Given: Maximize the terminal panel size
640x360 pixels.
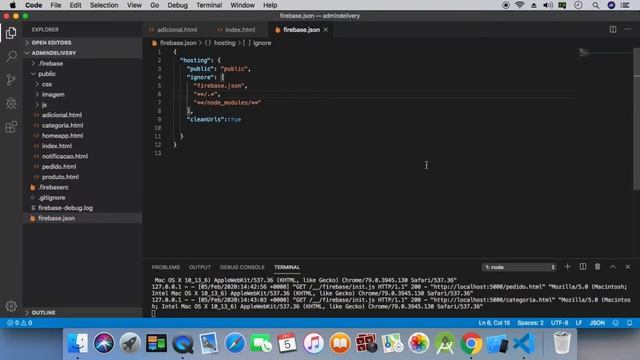Looking at the screenshot, I should (613, 267).
